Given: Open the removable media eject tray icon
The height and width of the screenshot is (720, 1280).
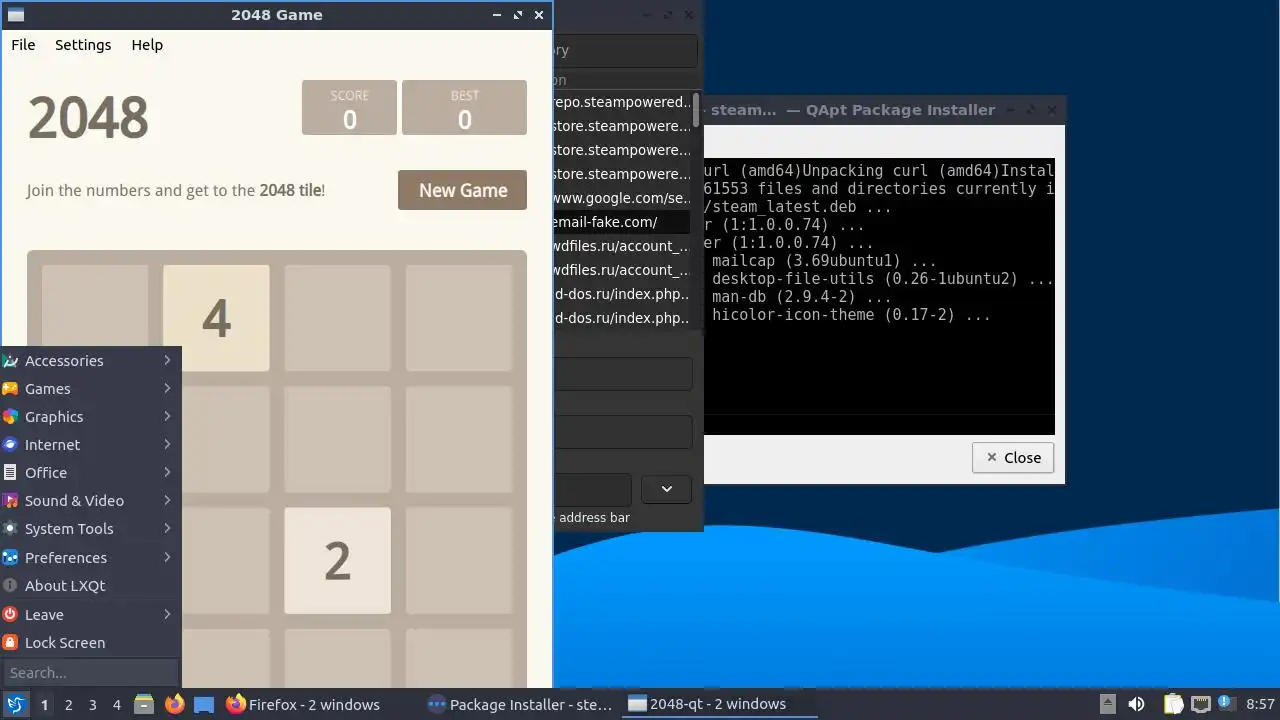Looking at the screenshot, I should [x=1108, y=704].
